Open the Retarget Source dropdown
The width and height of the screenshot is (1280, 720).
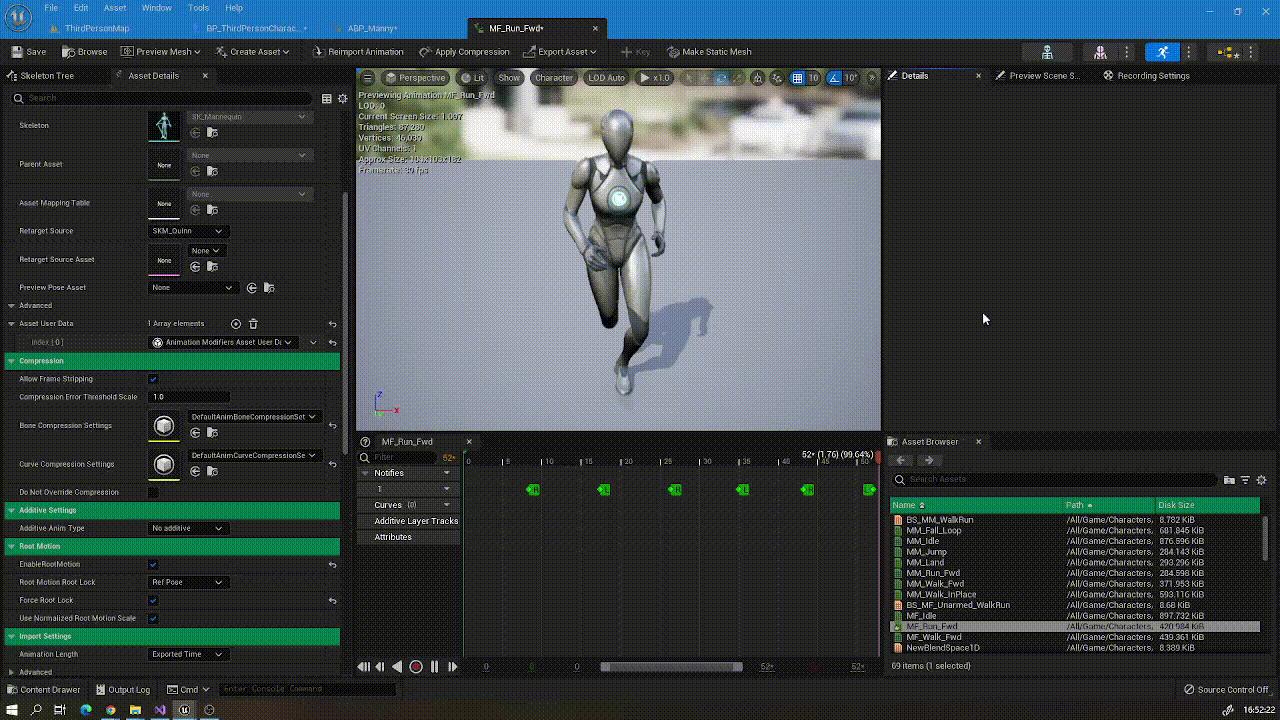click(x=188, y=231)
